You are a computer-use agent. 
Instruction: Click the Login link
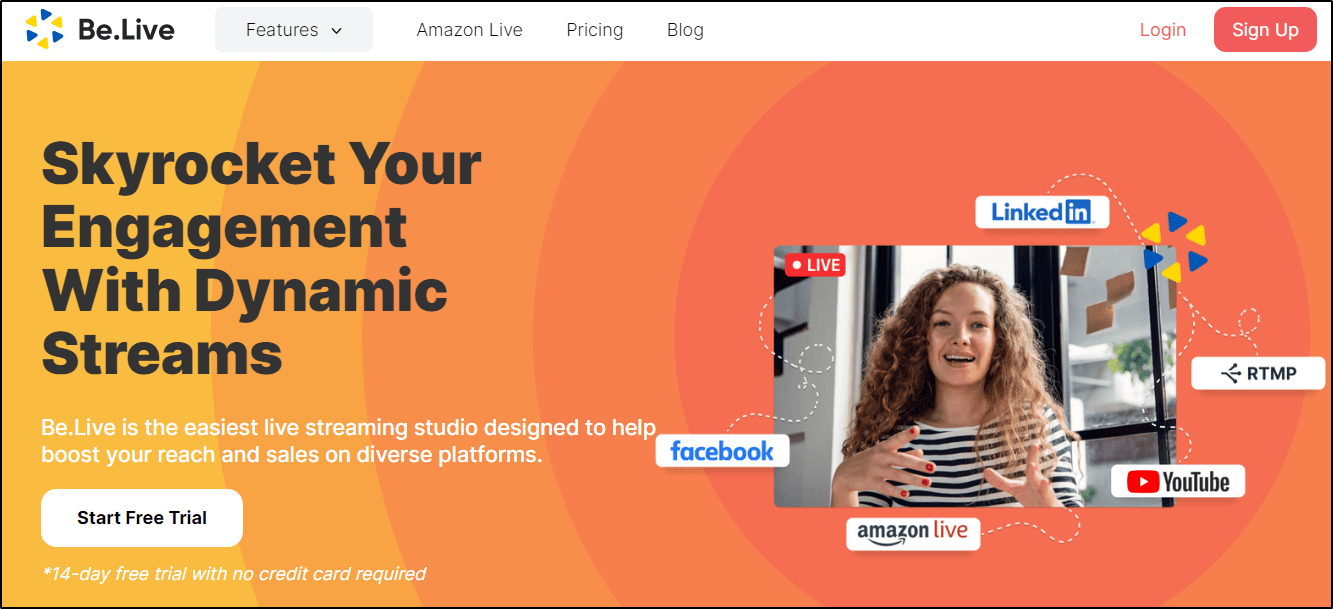point(1163,30)
